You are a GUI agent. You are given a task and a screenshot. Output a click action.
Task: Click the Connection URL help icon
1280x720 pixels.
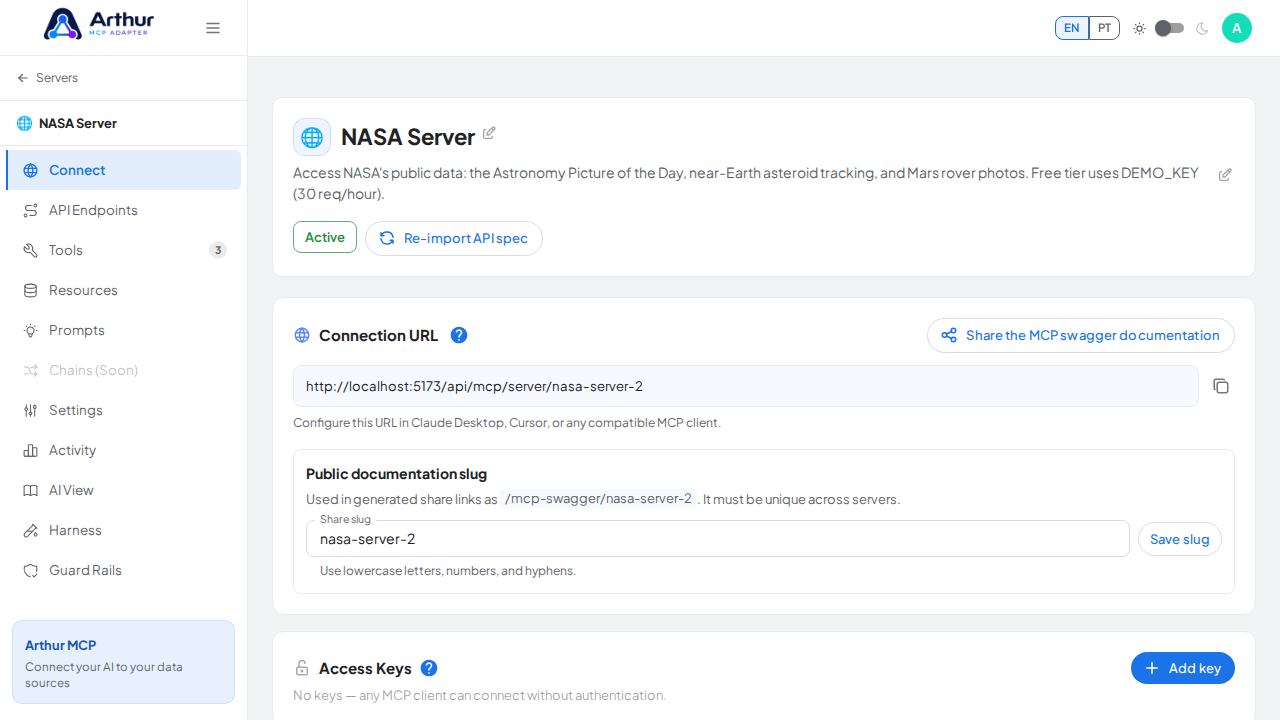459,335
